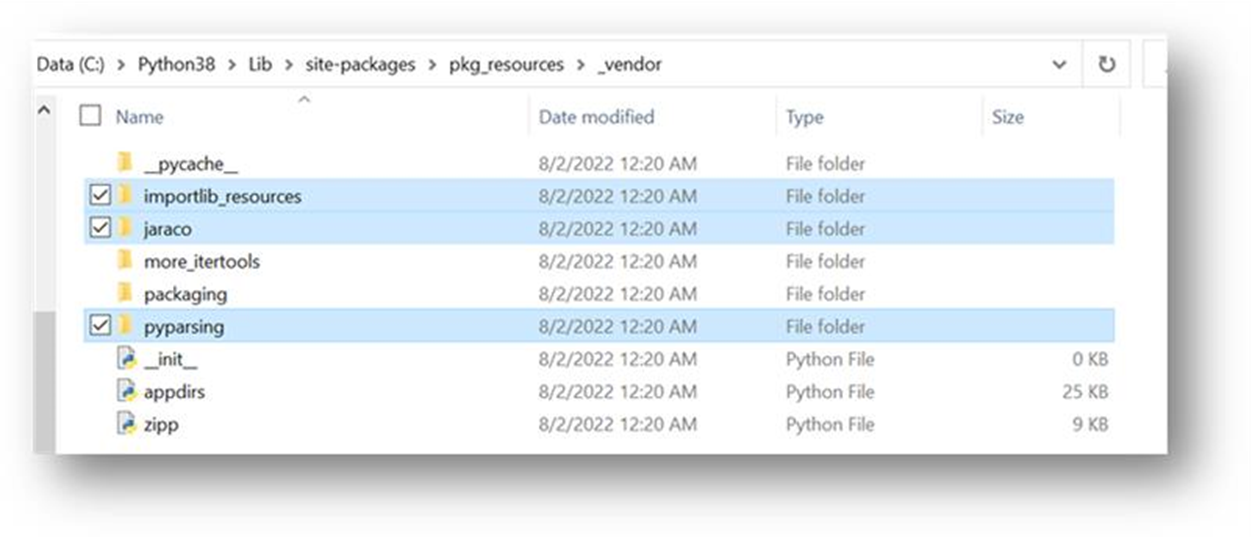Viewport: 1252px width, 537px height.
Task: Click the refresh icon beside address bar
Action: click(1106, 65)
